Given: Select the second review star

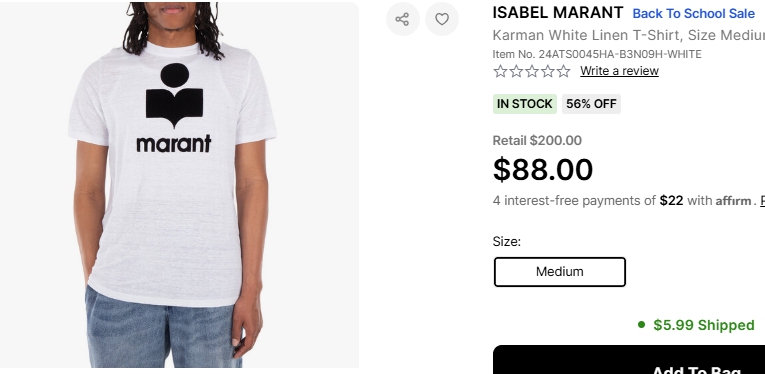Looking at the screenshot, I should coord(516,71).
